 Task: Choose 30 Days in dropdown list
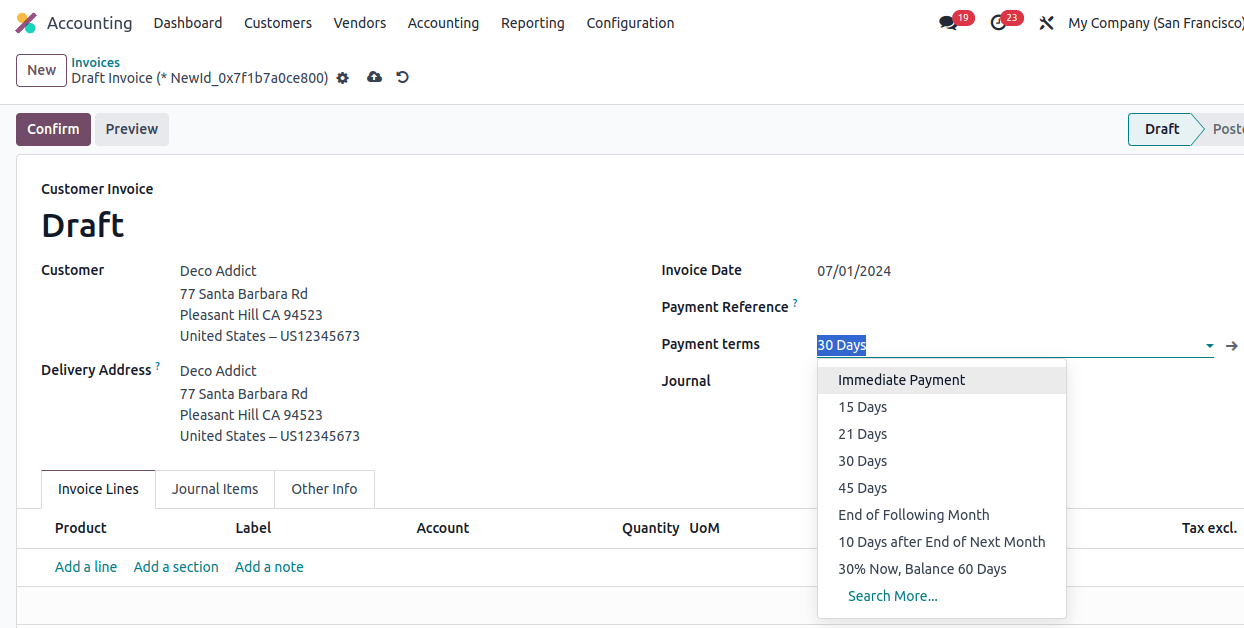[x=942, y=461]
